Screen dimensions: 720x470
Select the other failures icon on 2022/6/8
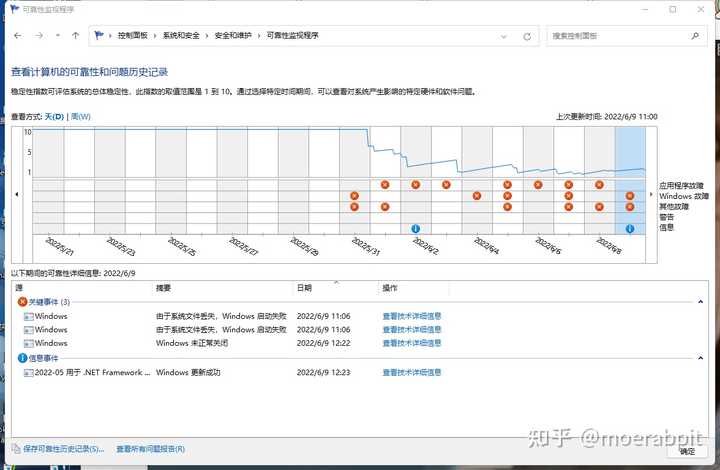tap(599, 207)
